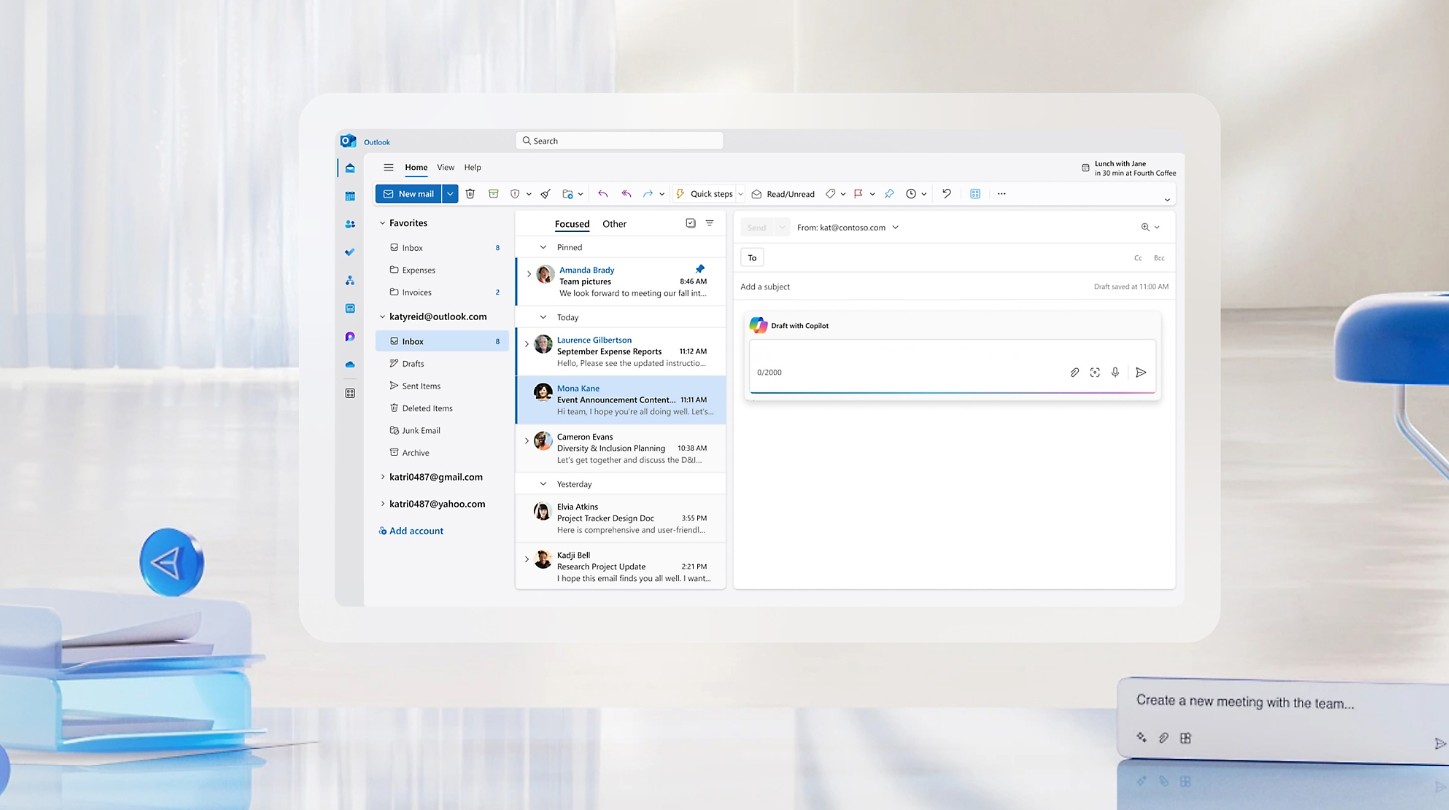Click the Delete trash icon in toolbar
Image resolution: width=1449 pixels, height=810 pixels.
(470, 194)
